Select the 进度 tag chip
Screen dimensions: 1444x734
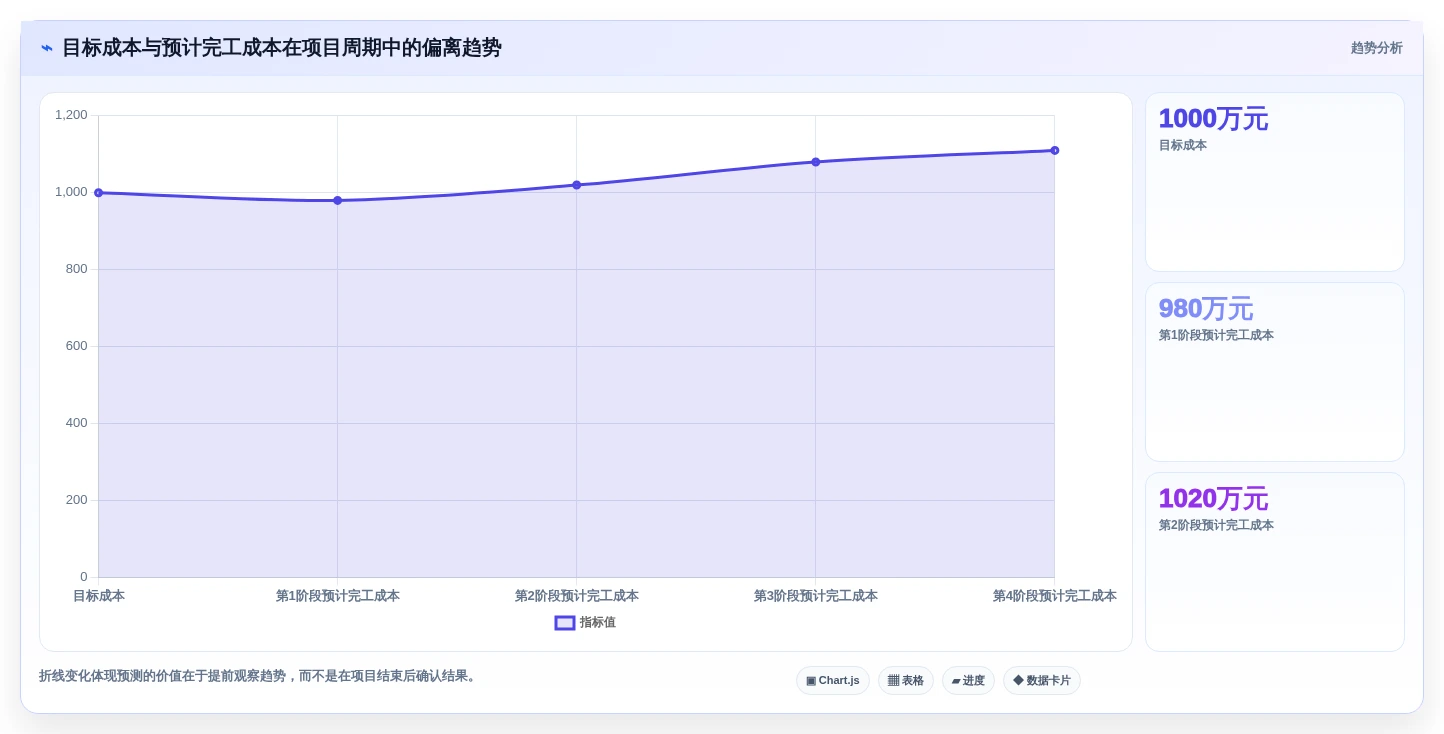click(x=968, y=681)
